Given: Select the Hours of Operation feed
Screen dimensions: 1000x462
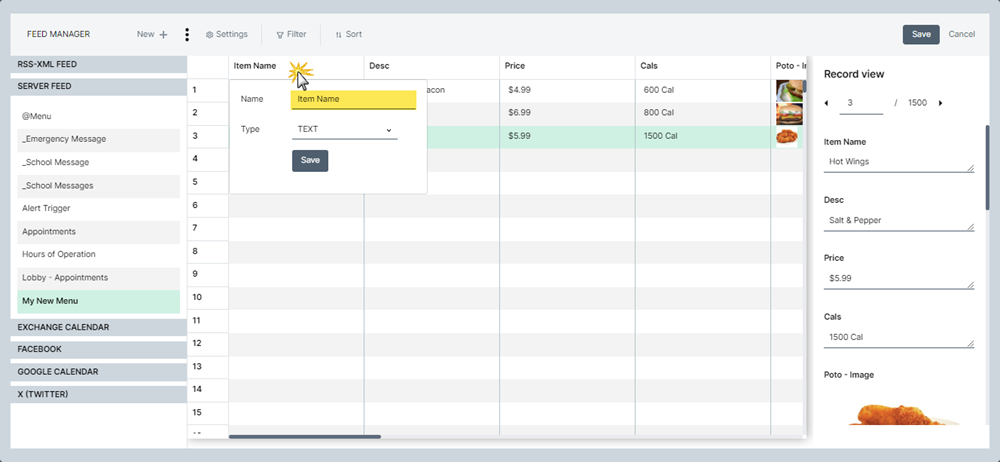Looking at the screenshot, I should (98, 255).
